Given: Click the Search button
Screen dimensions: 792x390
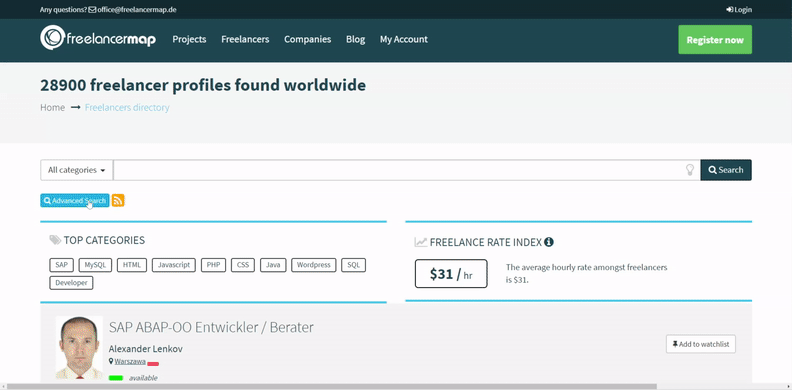Looking at the screenshot, I should [x=726, y=170].
